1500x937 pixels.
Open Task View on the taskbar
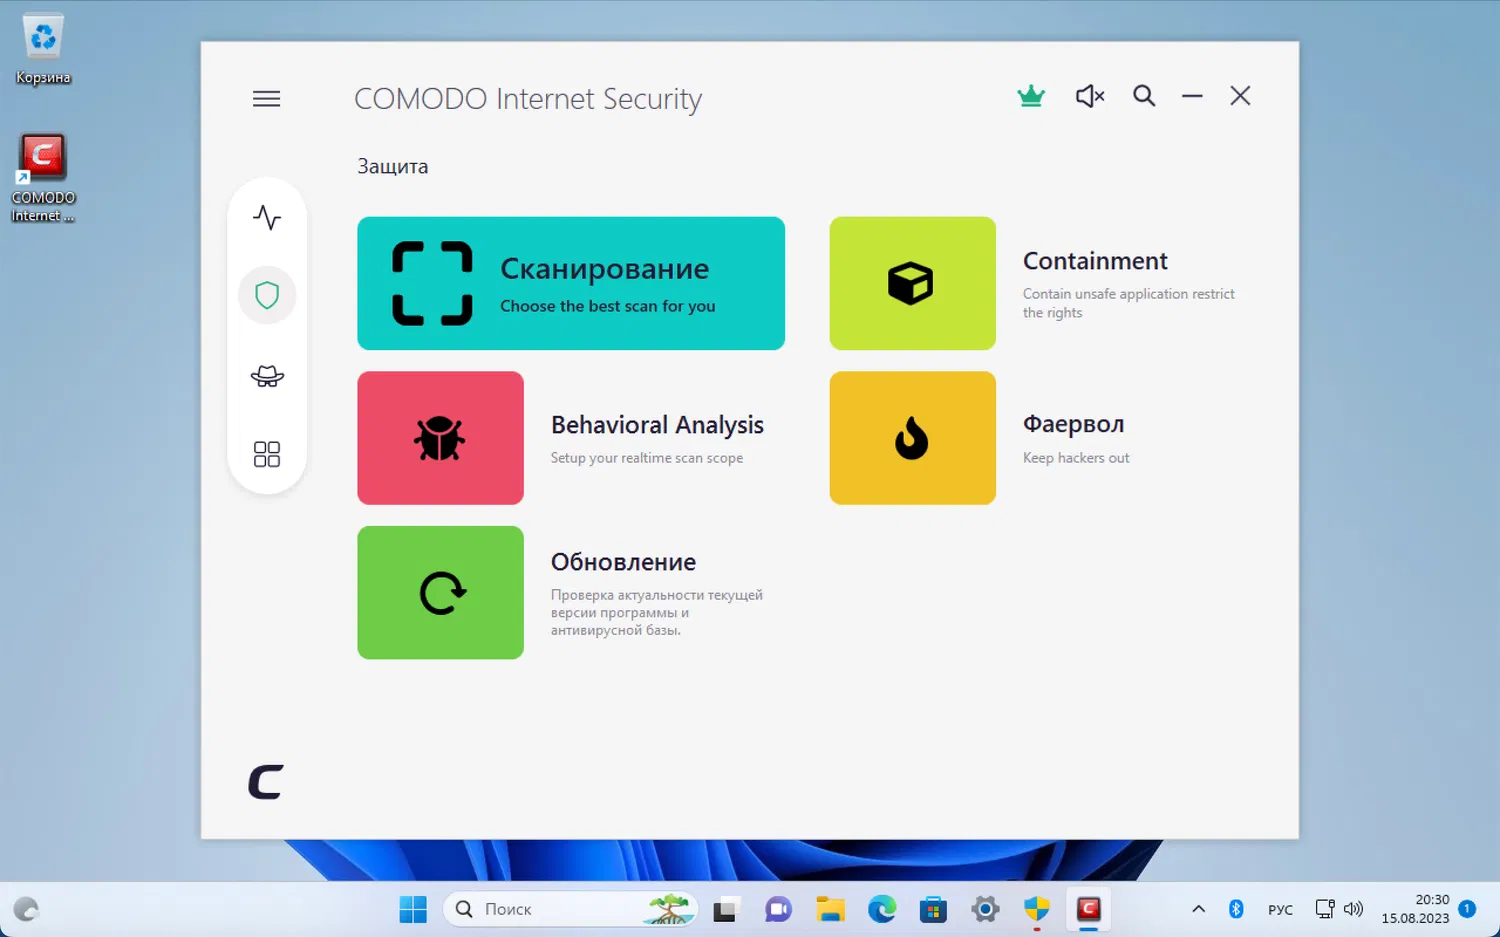click(725, 909)
